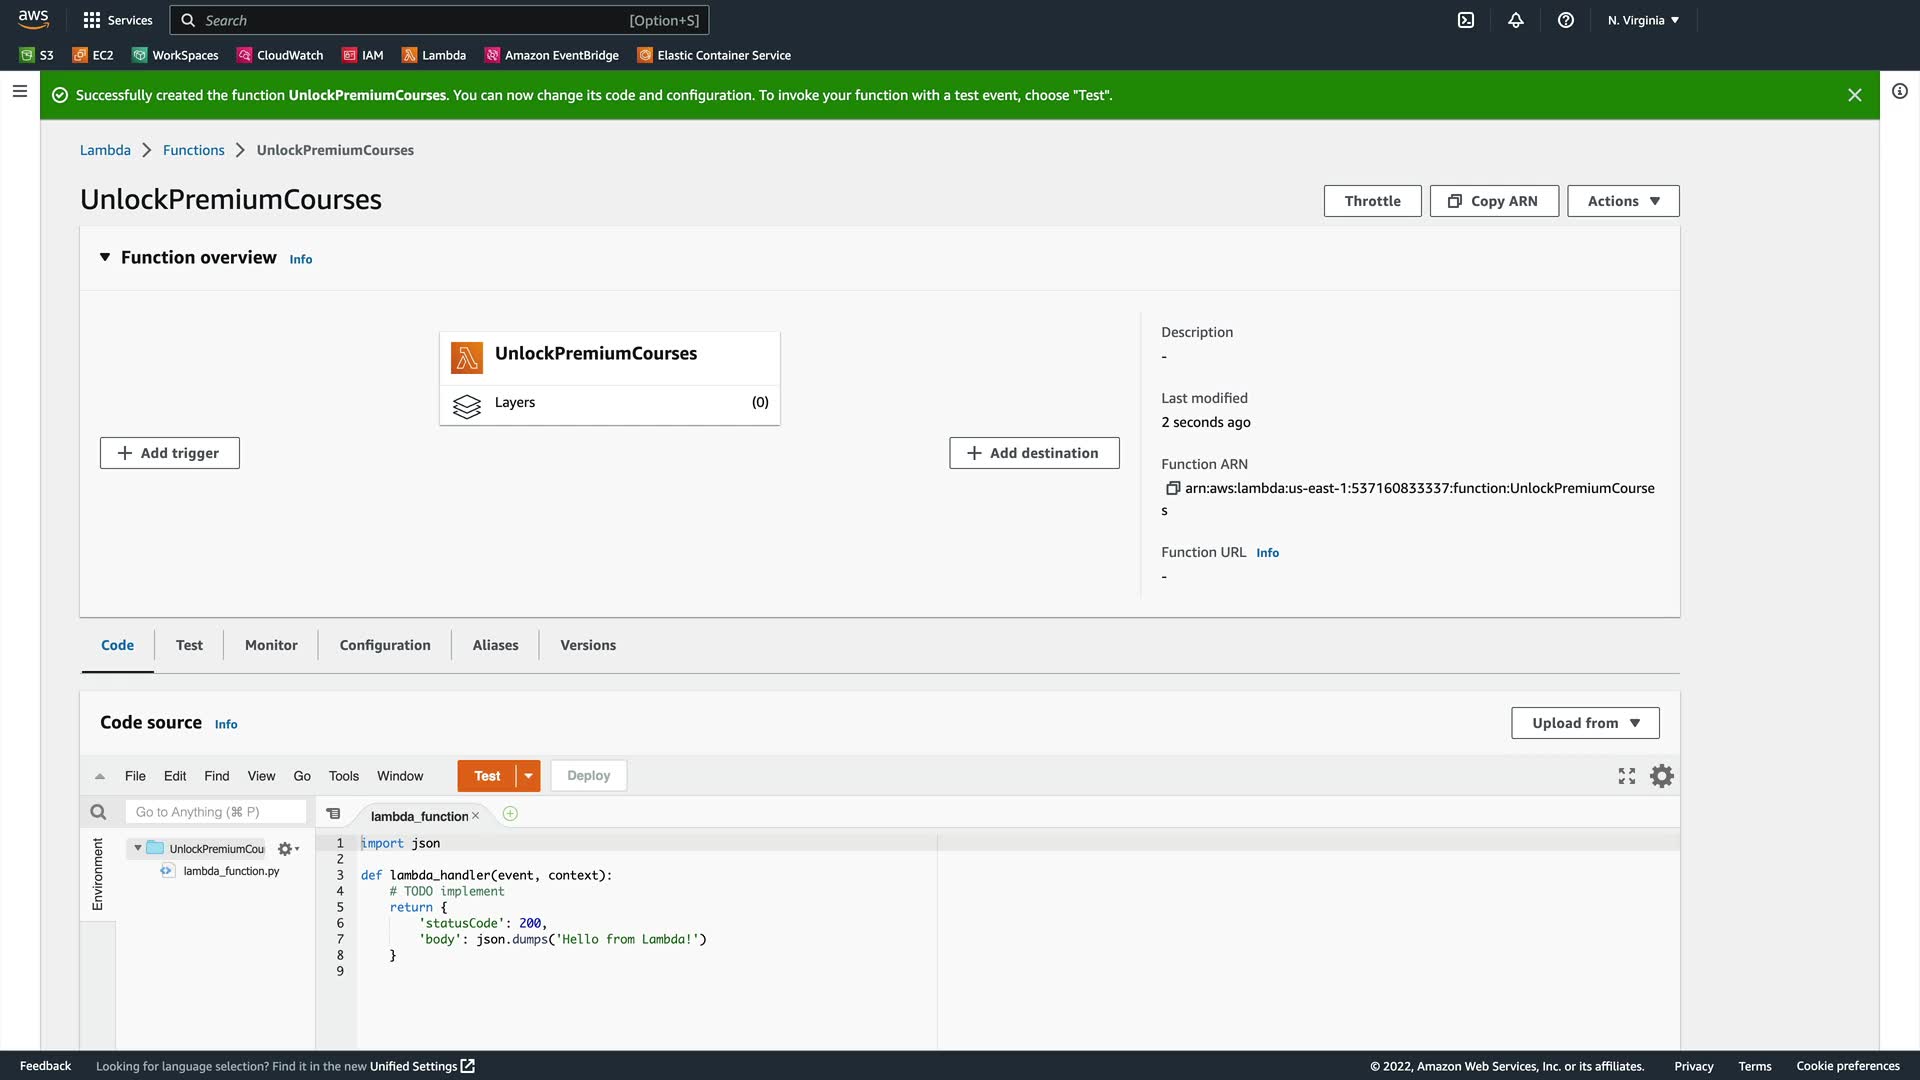The image size is (1920, 1080).
Task: Add a new editor tab with the plus icon
Action: click(510, 814)
